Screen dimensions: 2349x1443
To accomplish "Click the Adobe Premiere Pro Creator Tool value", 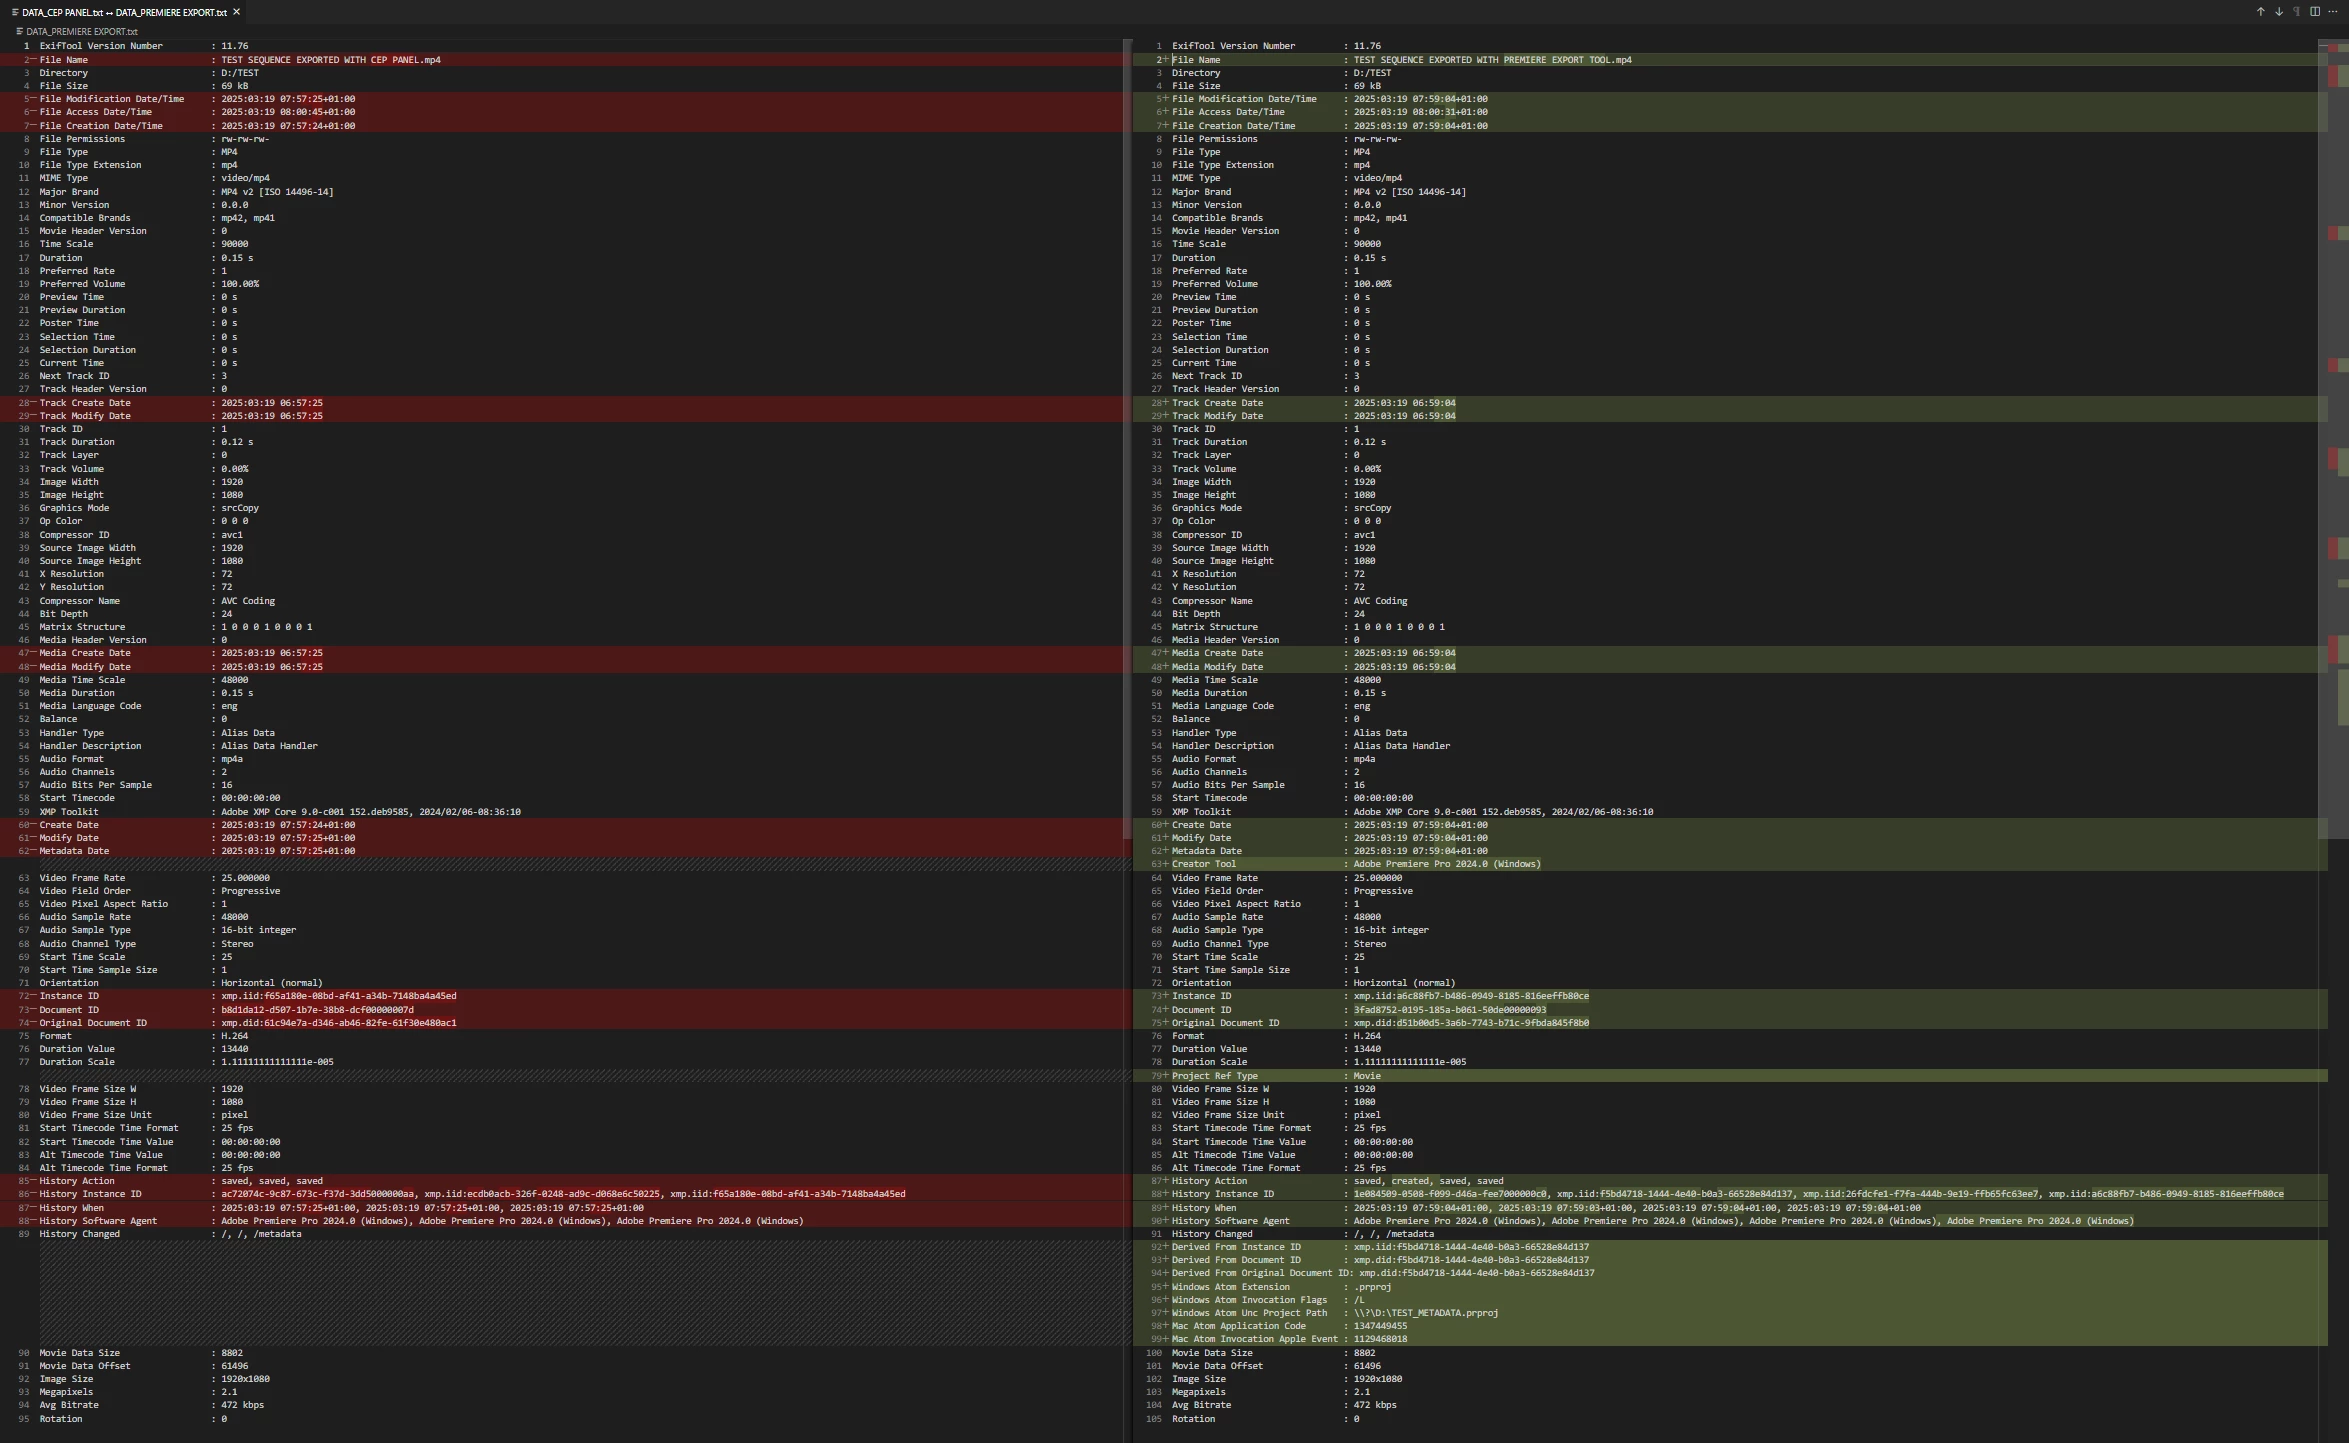I will (x=1446, y=864).
